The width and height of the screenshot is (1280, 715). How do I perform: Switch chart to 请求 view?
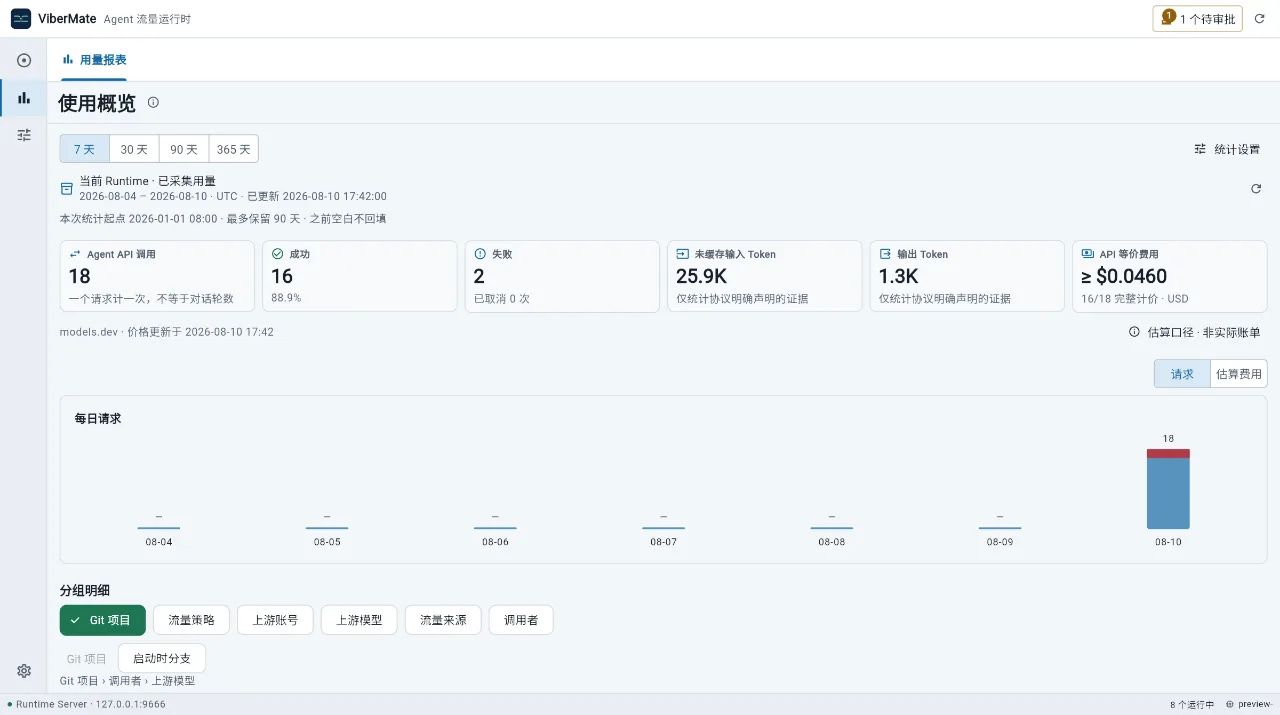[x=1182, y=374]
